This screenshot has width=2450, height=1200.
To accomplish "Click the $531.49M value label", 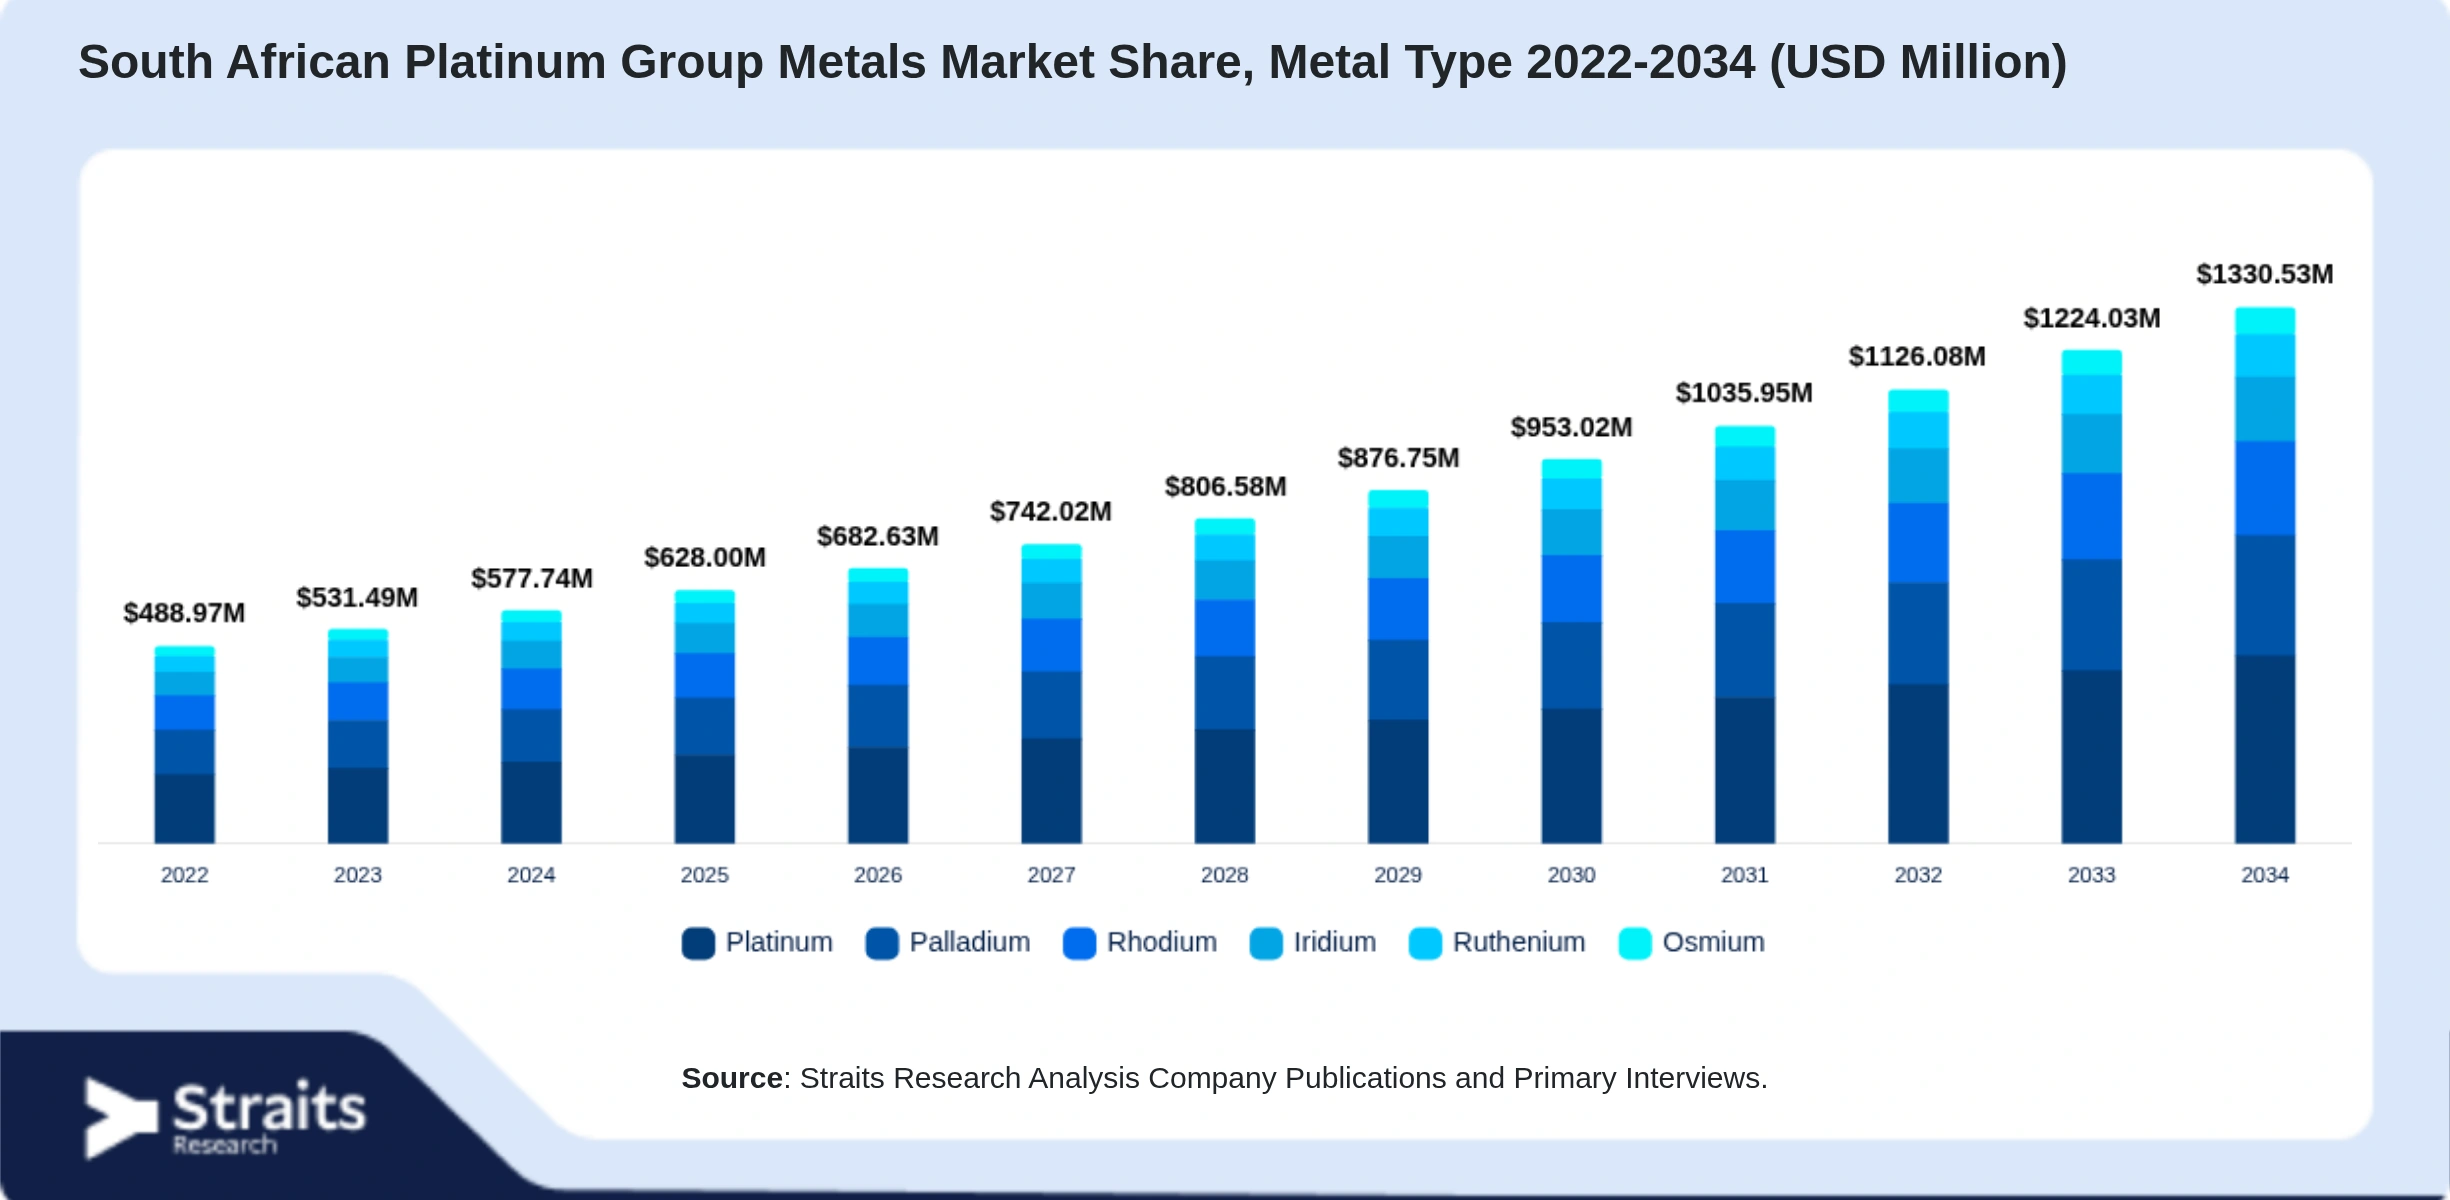I will point(357,598).
